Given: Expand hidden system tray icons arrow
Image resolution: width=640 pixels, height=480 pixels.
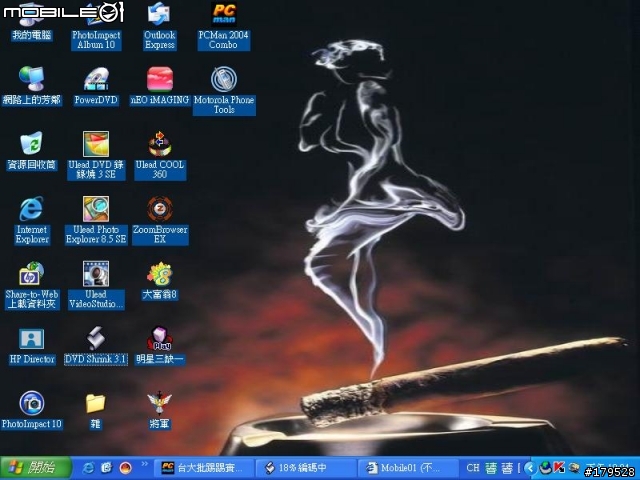Looking at the screenshot, I should click(530, 468).
